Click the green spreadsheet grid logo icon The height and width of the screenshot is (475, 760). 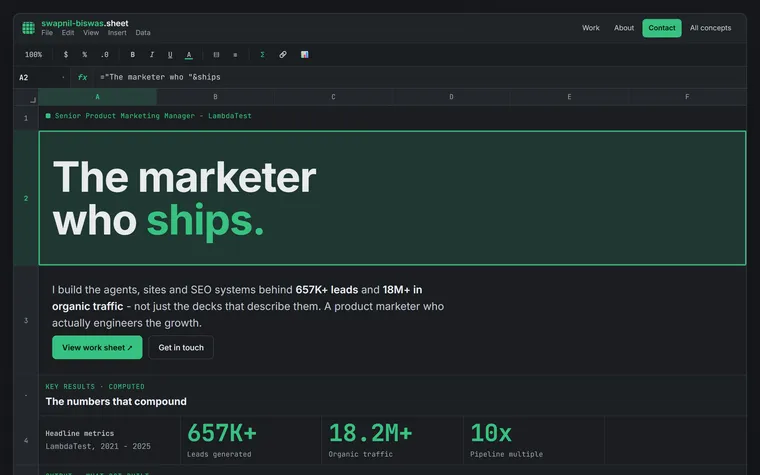29,28
